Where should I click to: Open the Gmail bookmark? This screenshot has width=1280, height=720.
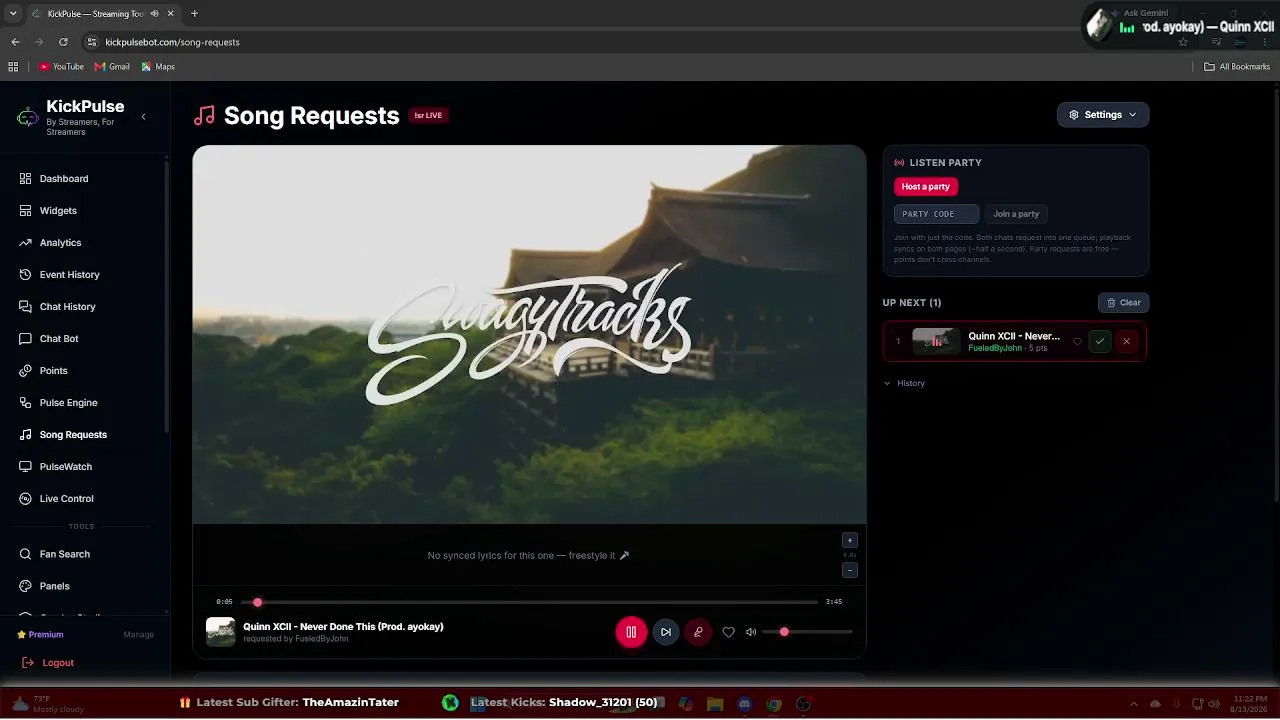112,67
